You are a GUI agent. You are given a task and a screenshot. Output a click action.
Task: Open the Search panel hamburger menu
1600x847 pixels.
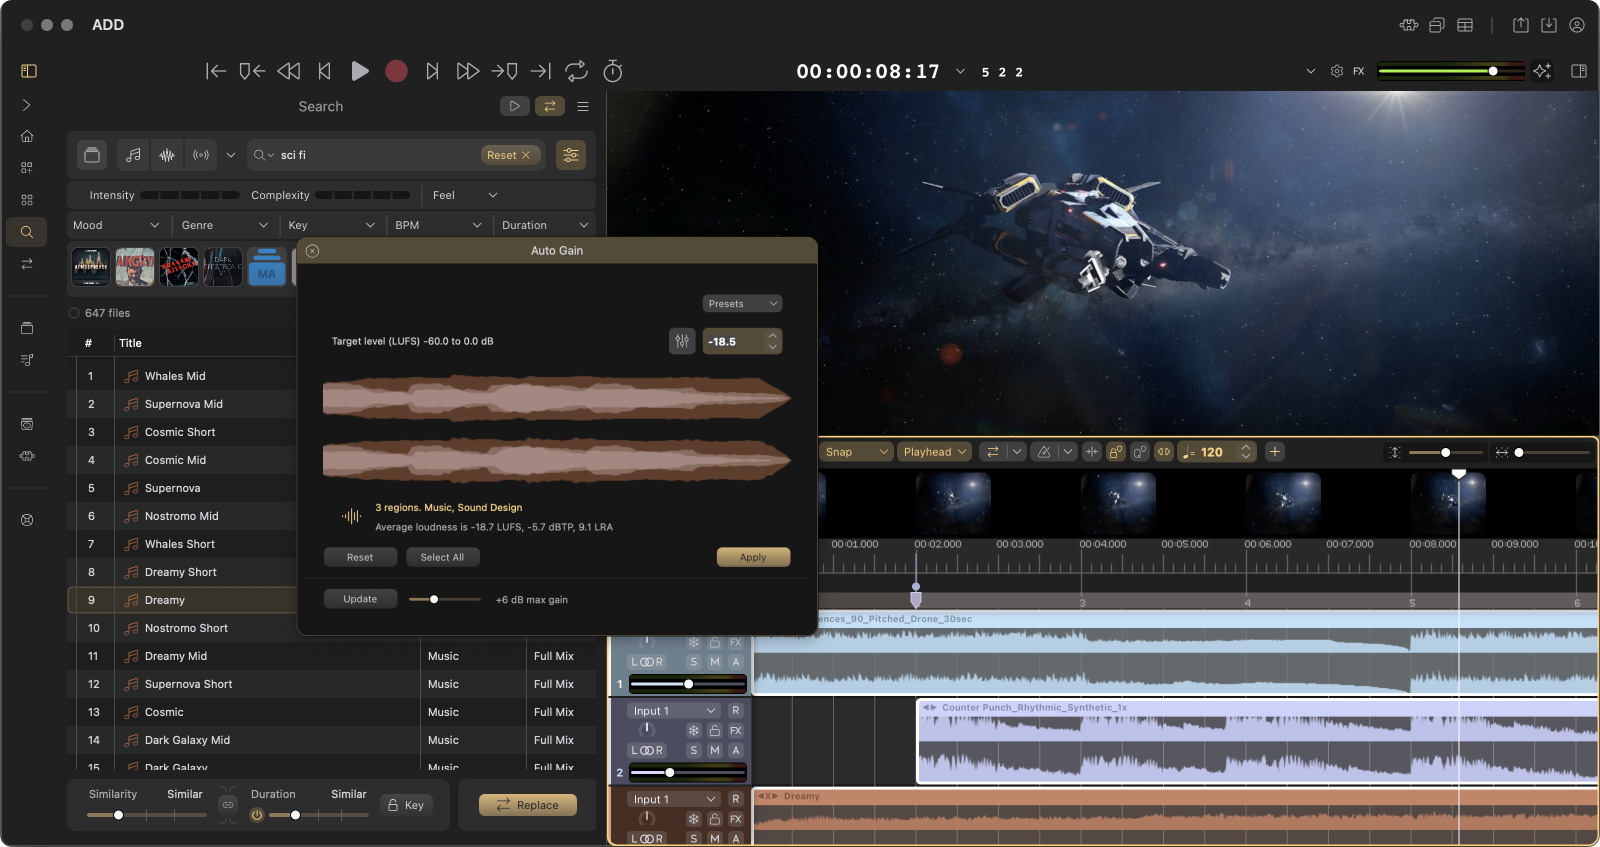point(583,106)
